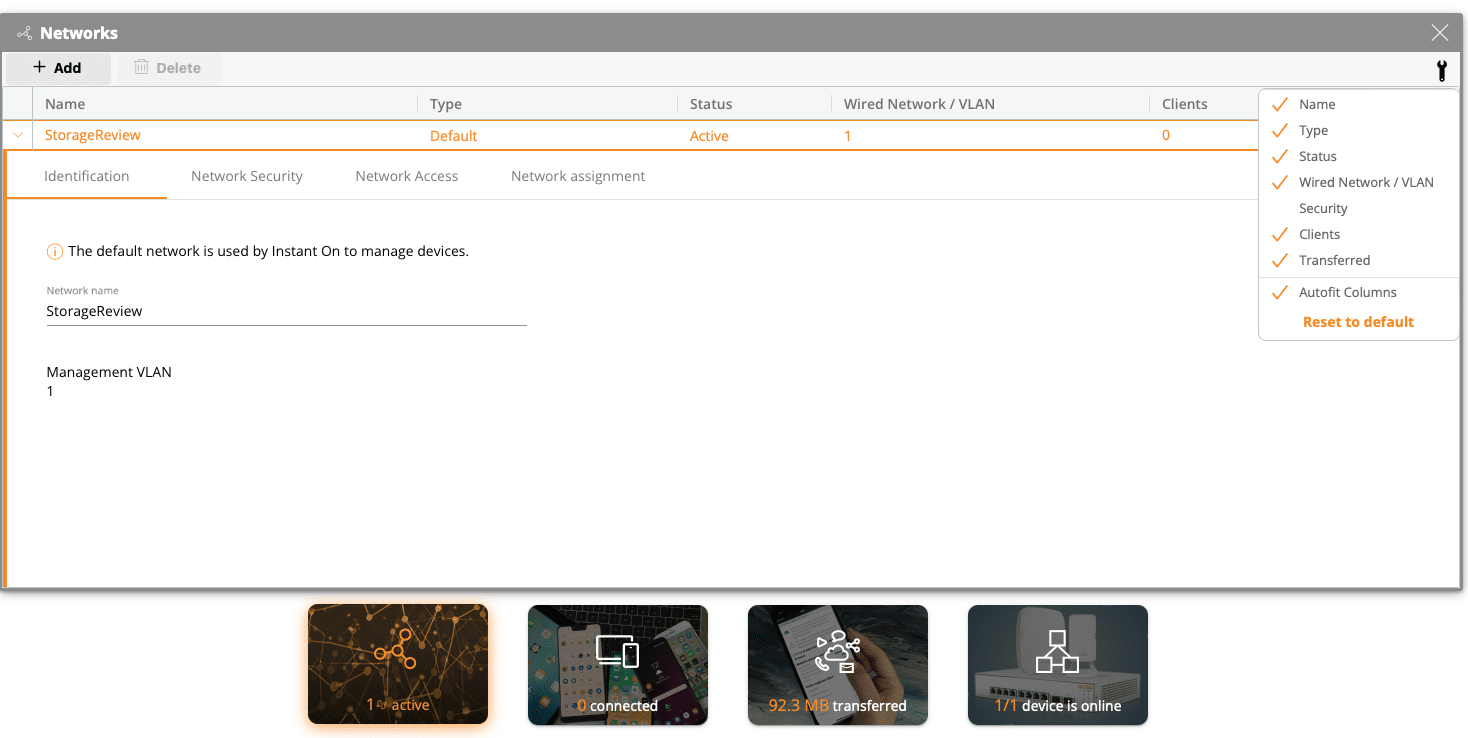
Task: Collapse the StorageReview row chevron
Action: (18, 135)
